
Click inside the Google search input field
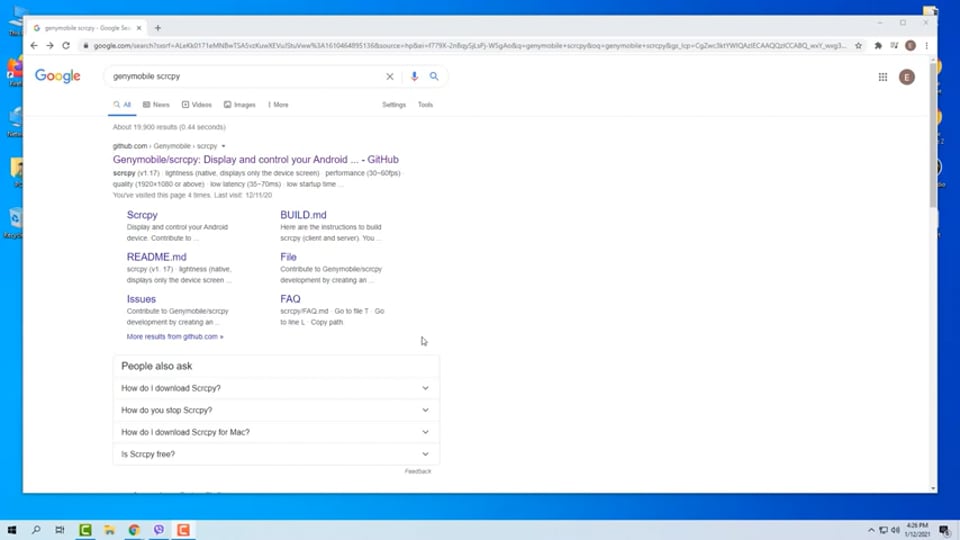pos(245,77)
